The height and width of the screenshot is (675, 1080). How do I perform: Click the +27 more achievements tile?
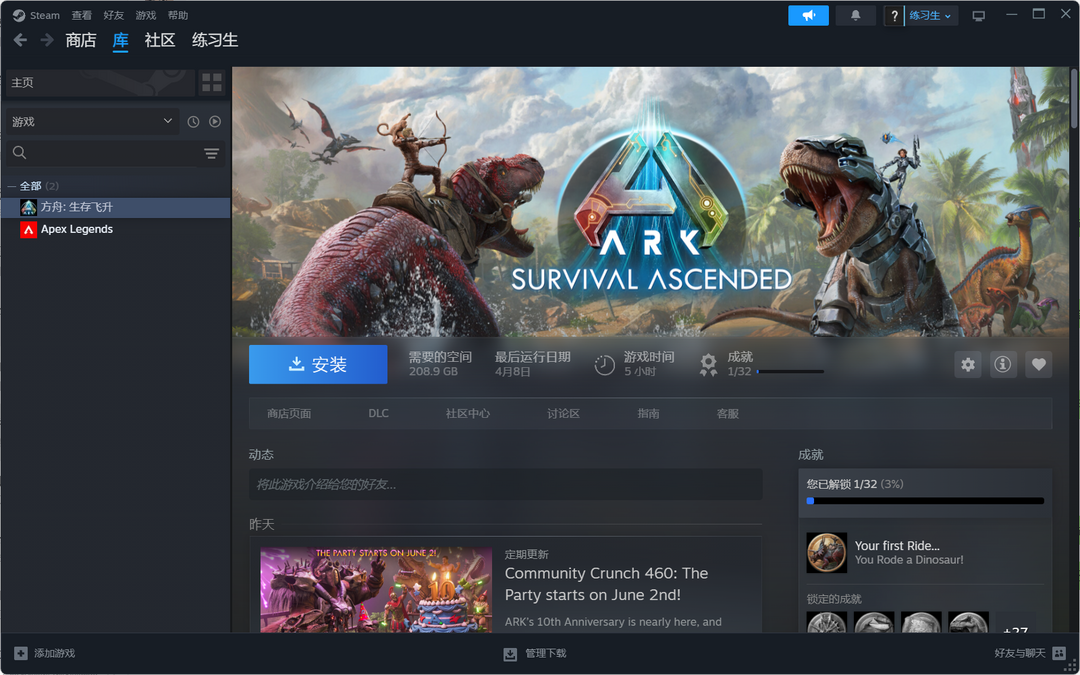coord(1015,623)
